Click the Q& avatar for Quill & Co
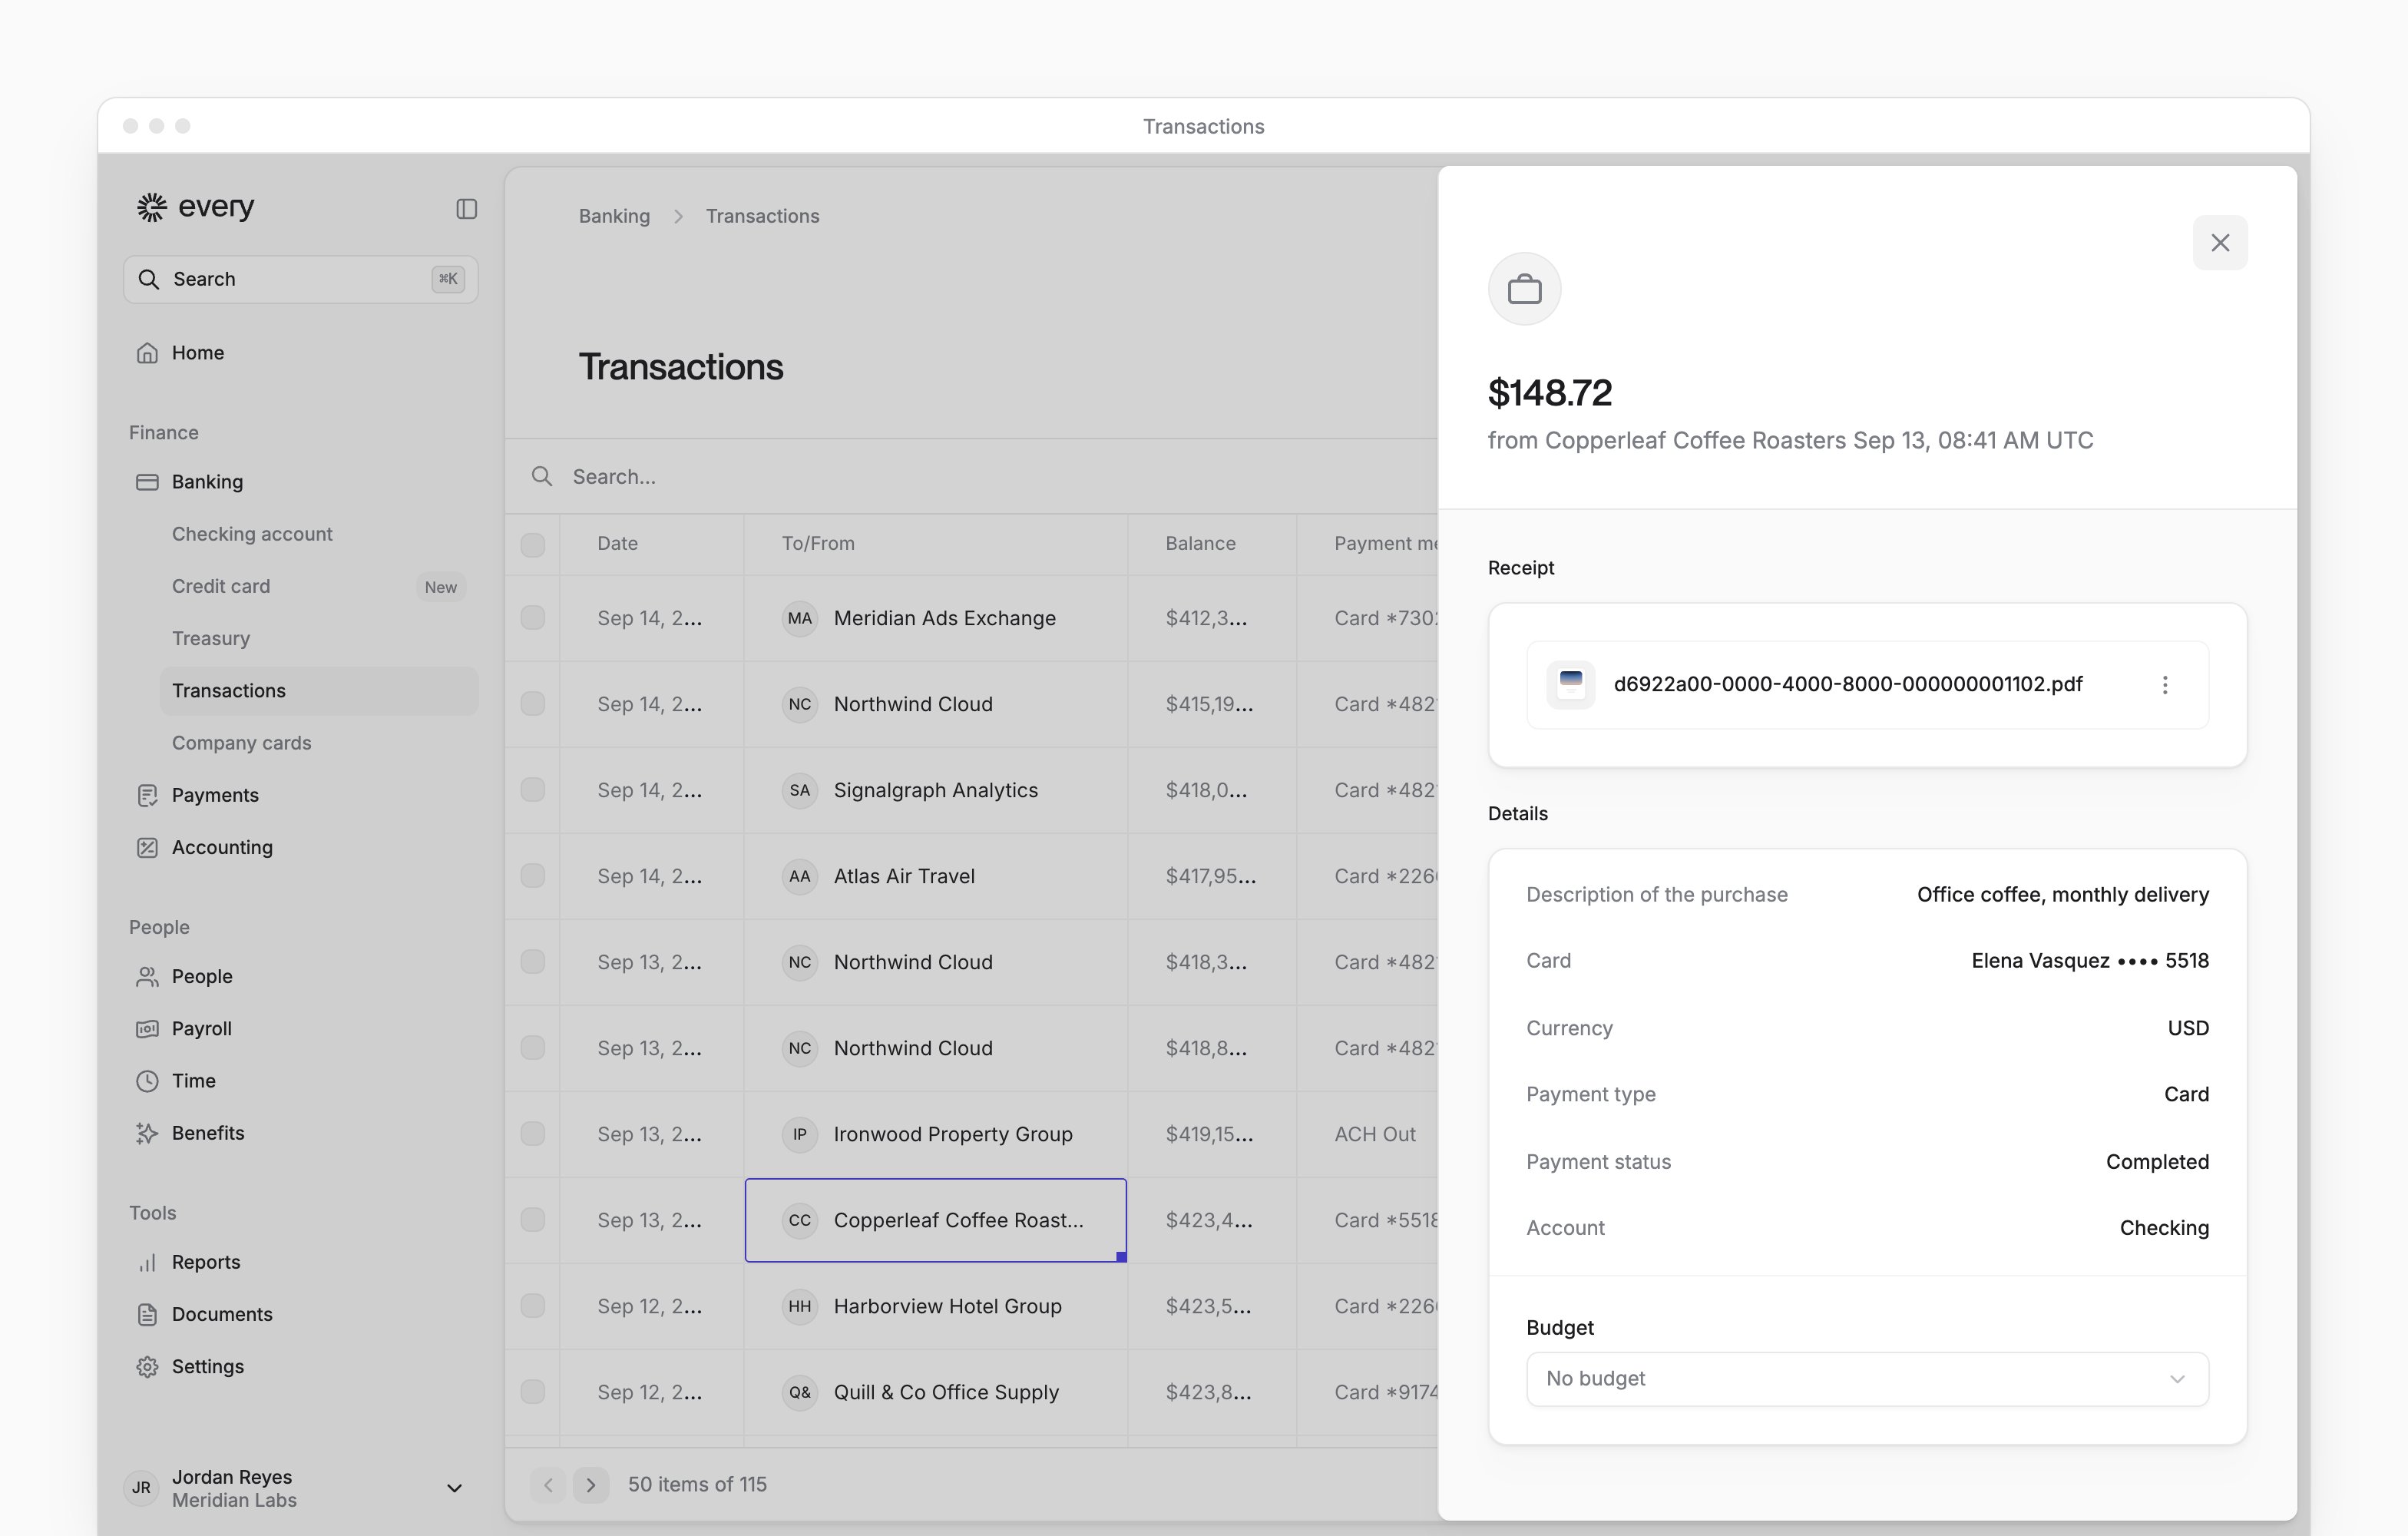 (x=800, y=1392)
